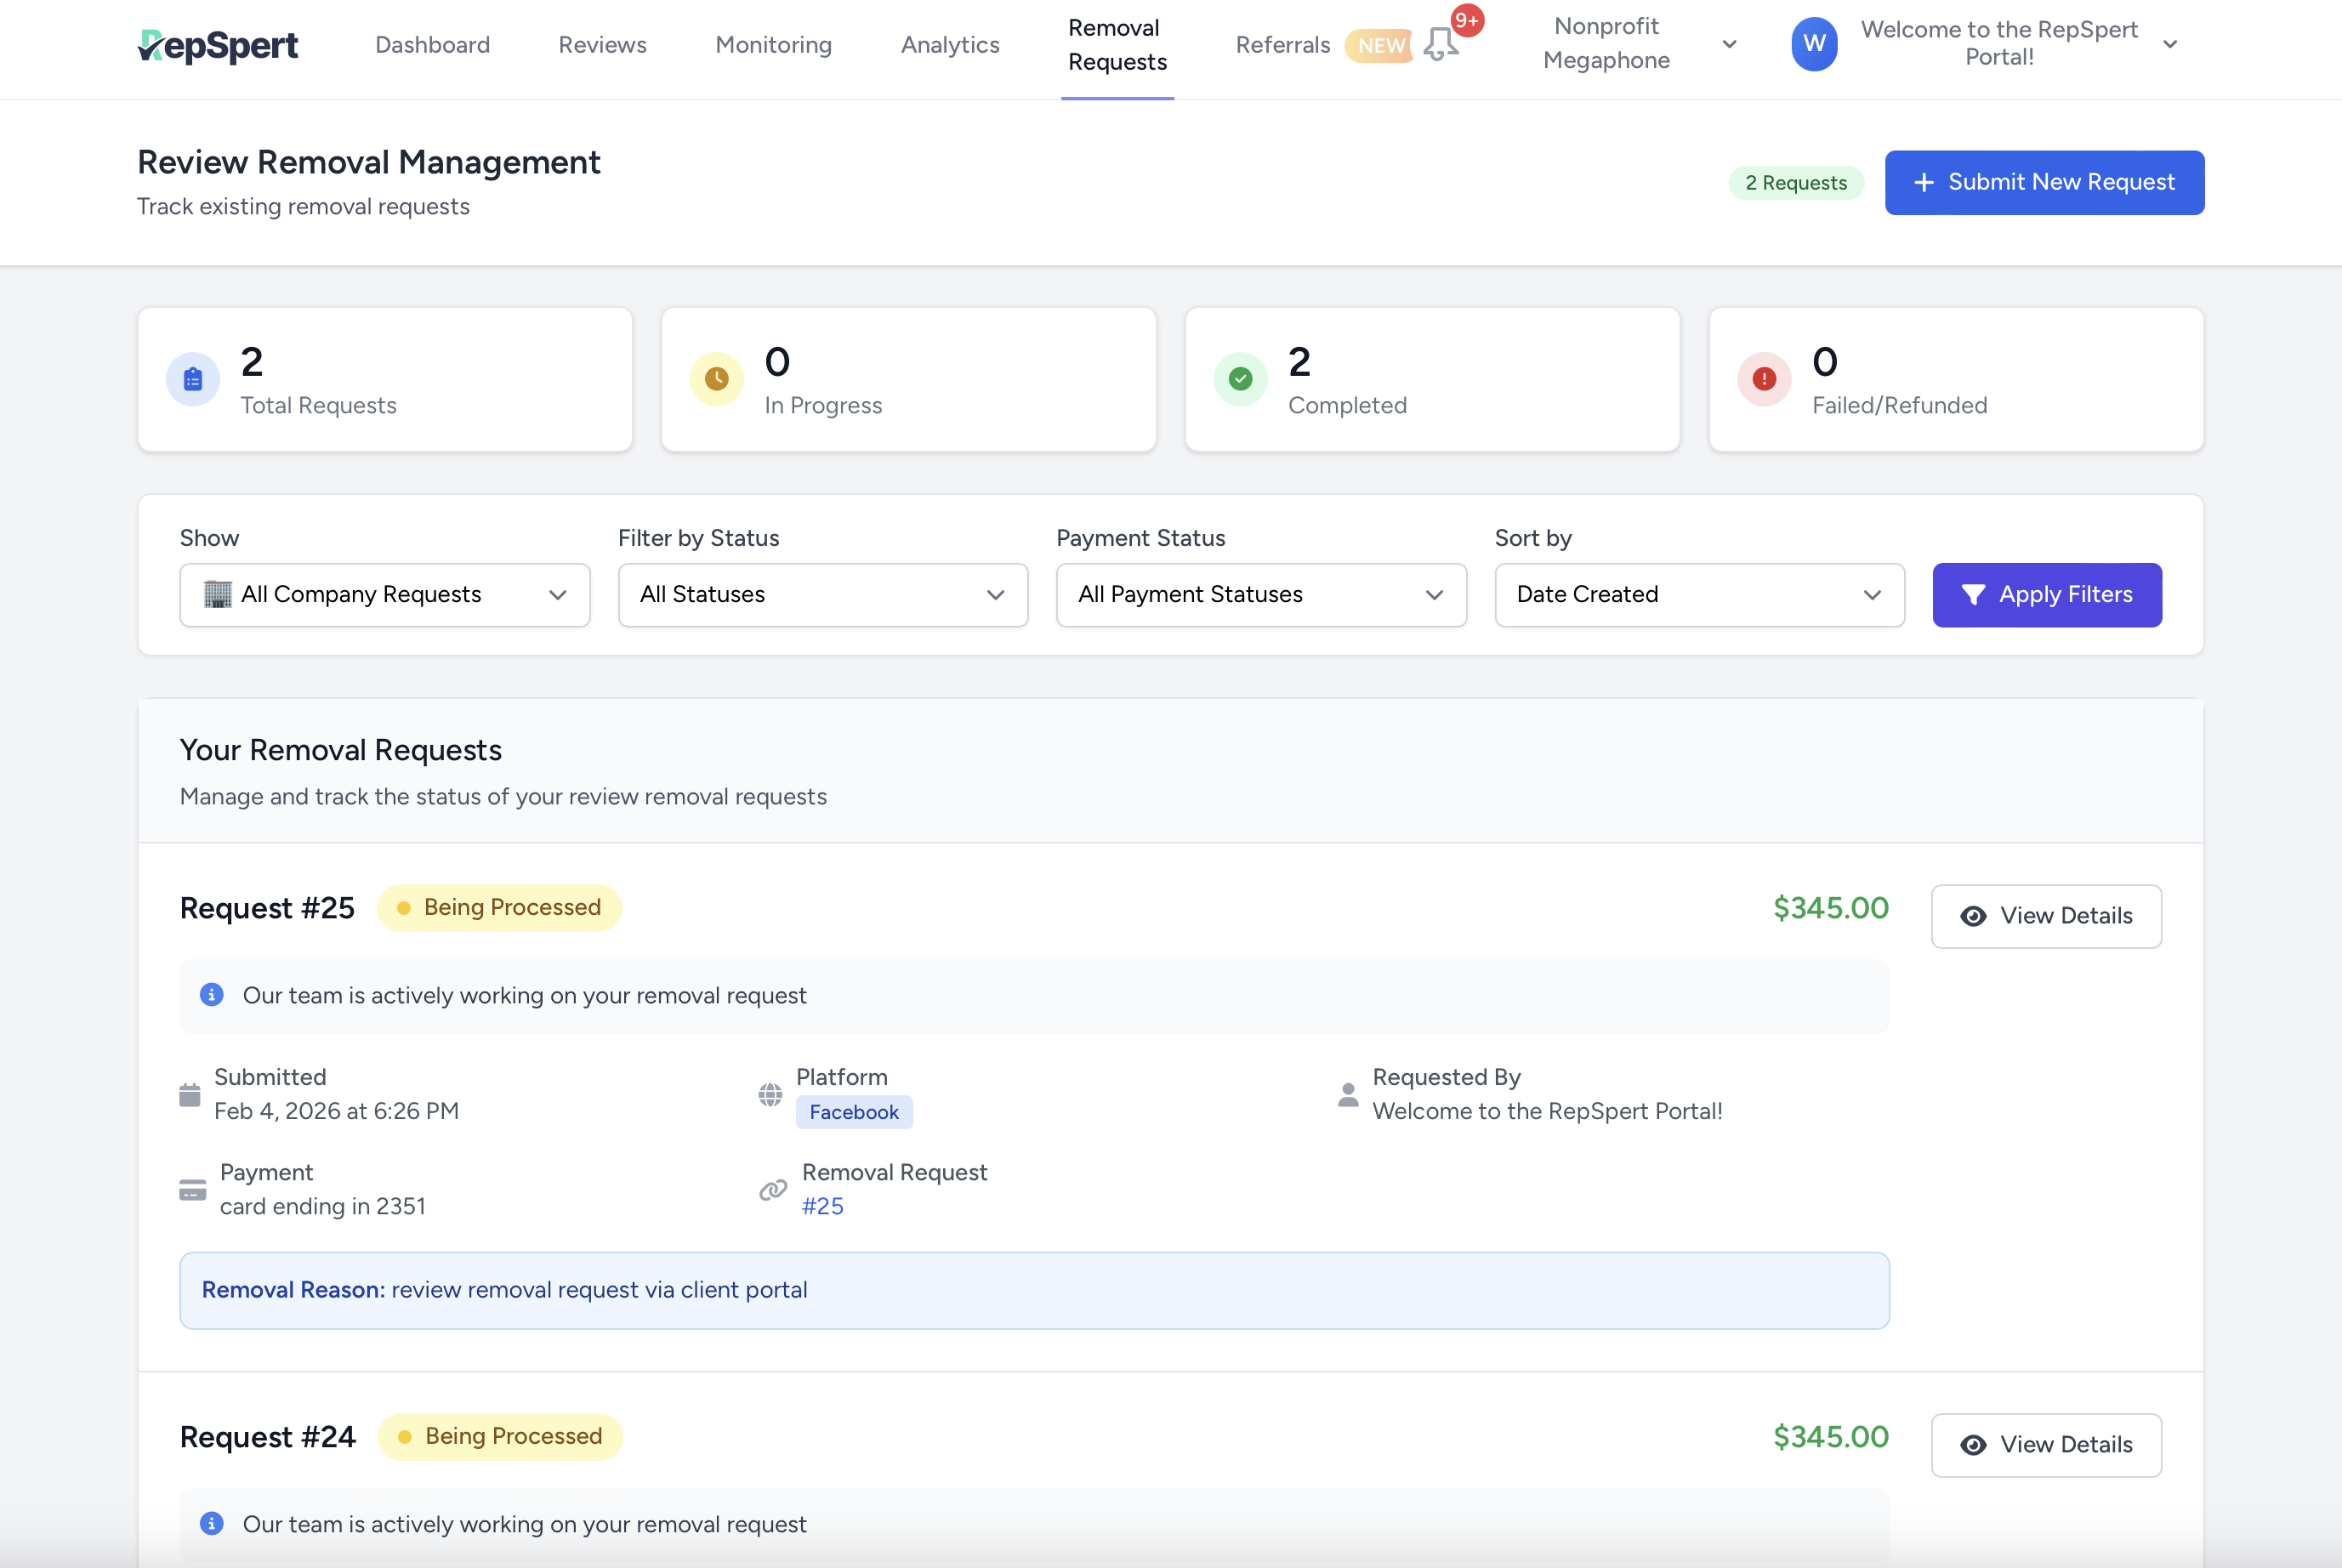The width and height of the screenshot is (2342, 1568).
Task: Click the Failed/Refunded red alert icon
Action: [x=1764, y=379]
